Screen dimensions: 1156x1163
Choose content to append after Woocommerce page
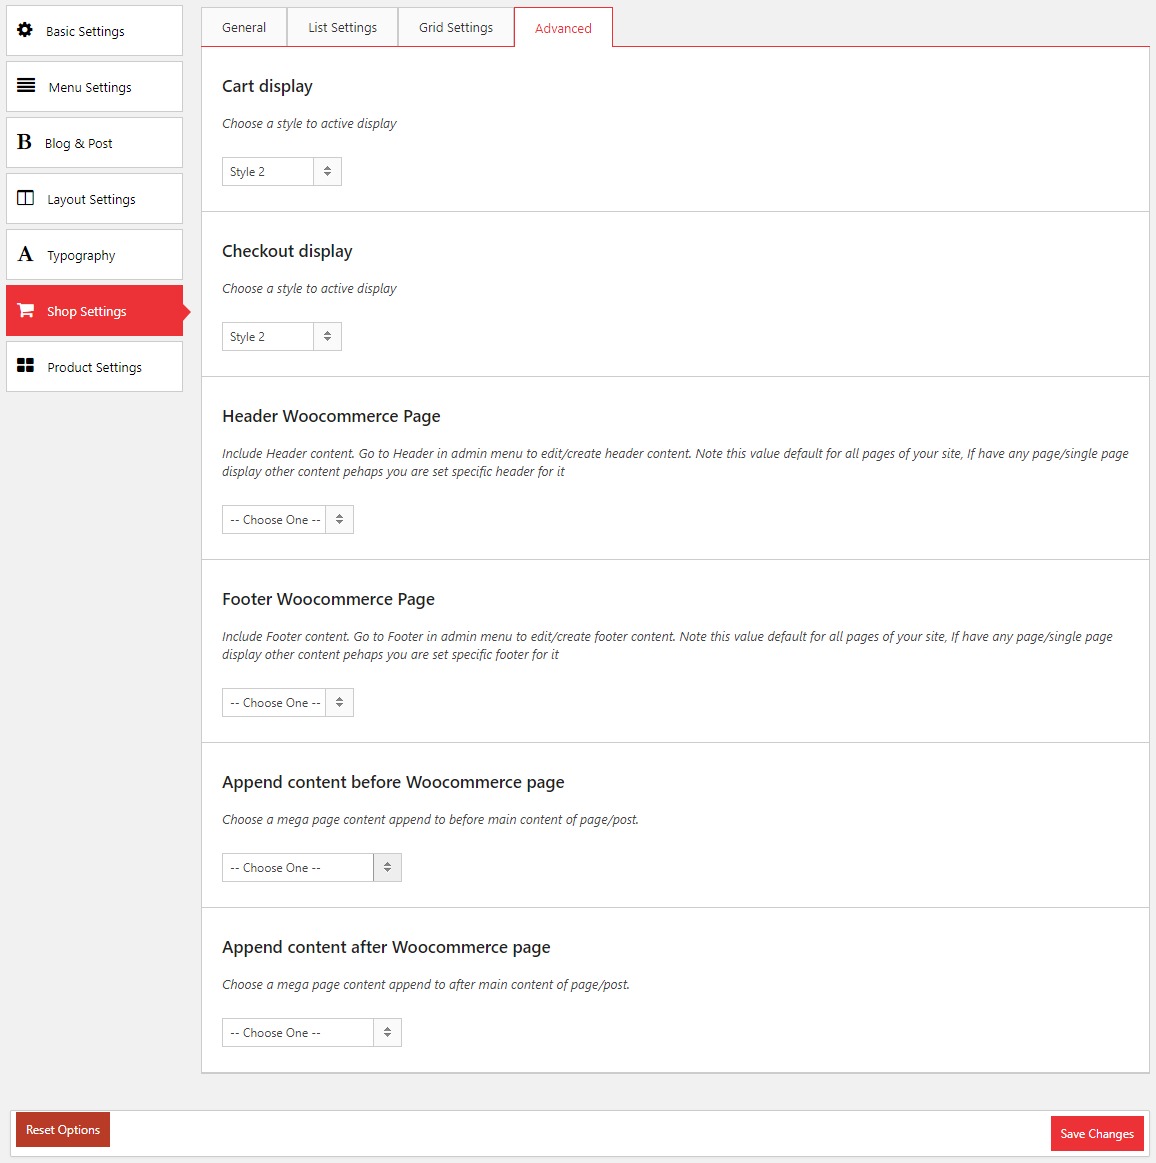pyautogui.click(x=311, y=1033)
